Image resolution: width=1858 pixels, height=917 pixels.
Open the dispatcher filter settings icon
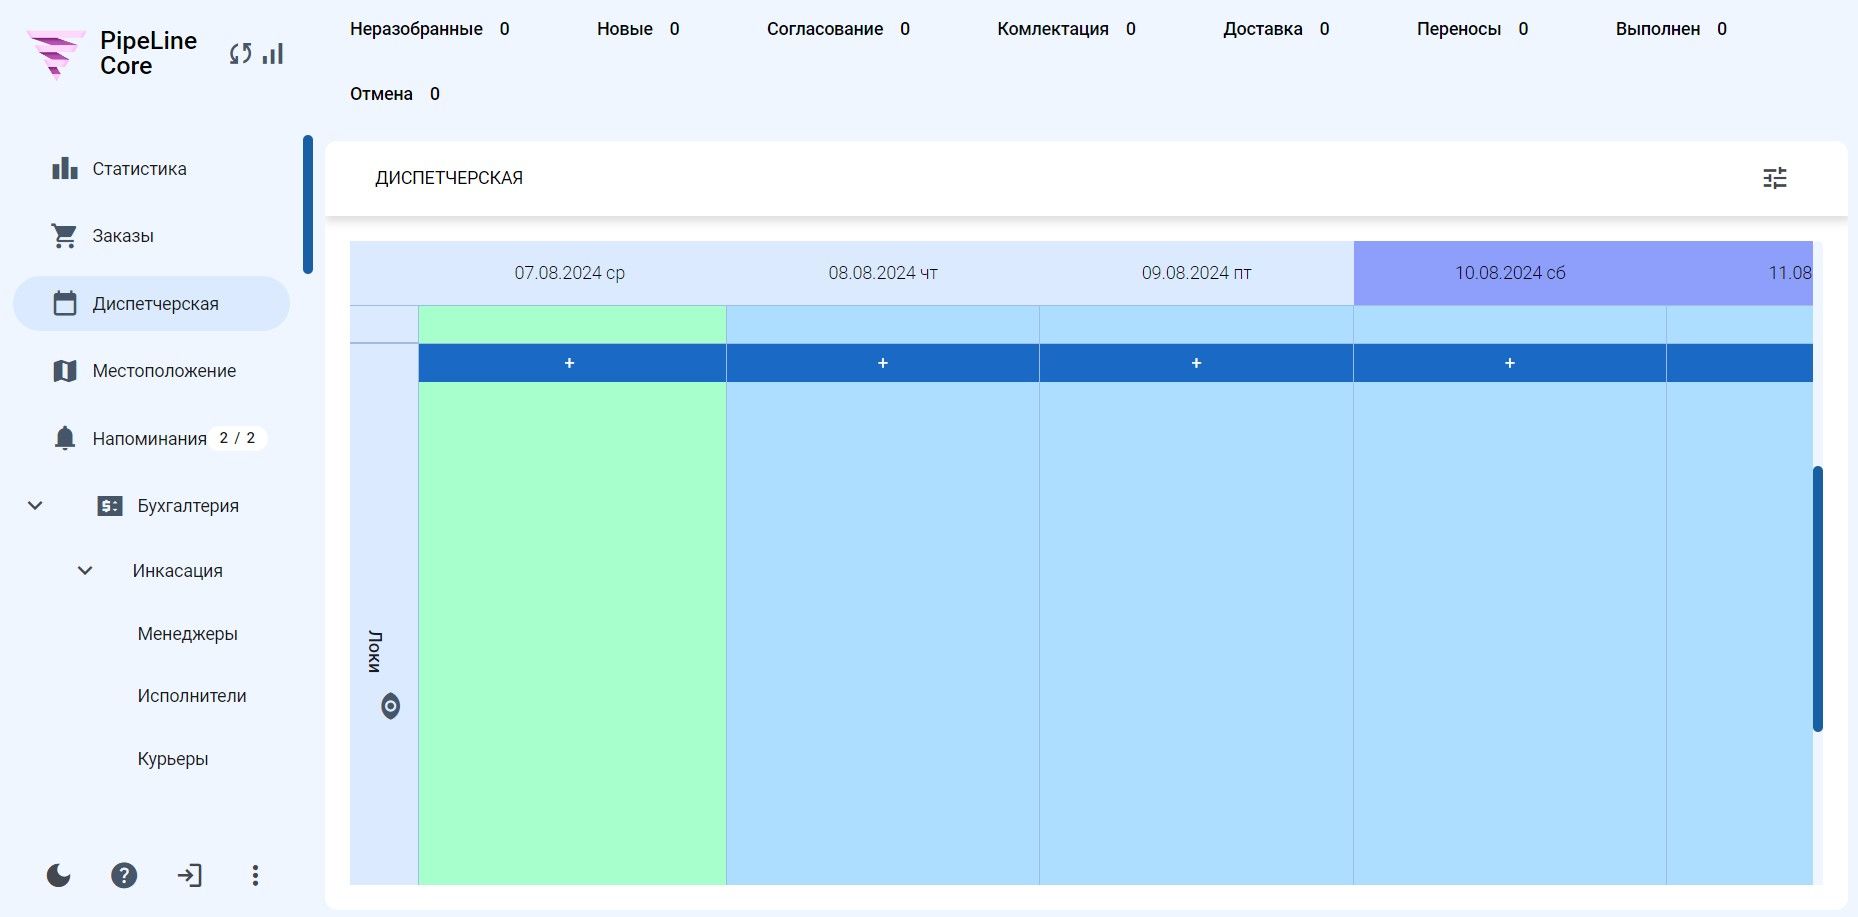[1775, 178]
